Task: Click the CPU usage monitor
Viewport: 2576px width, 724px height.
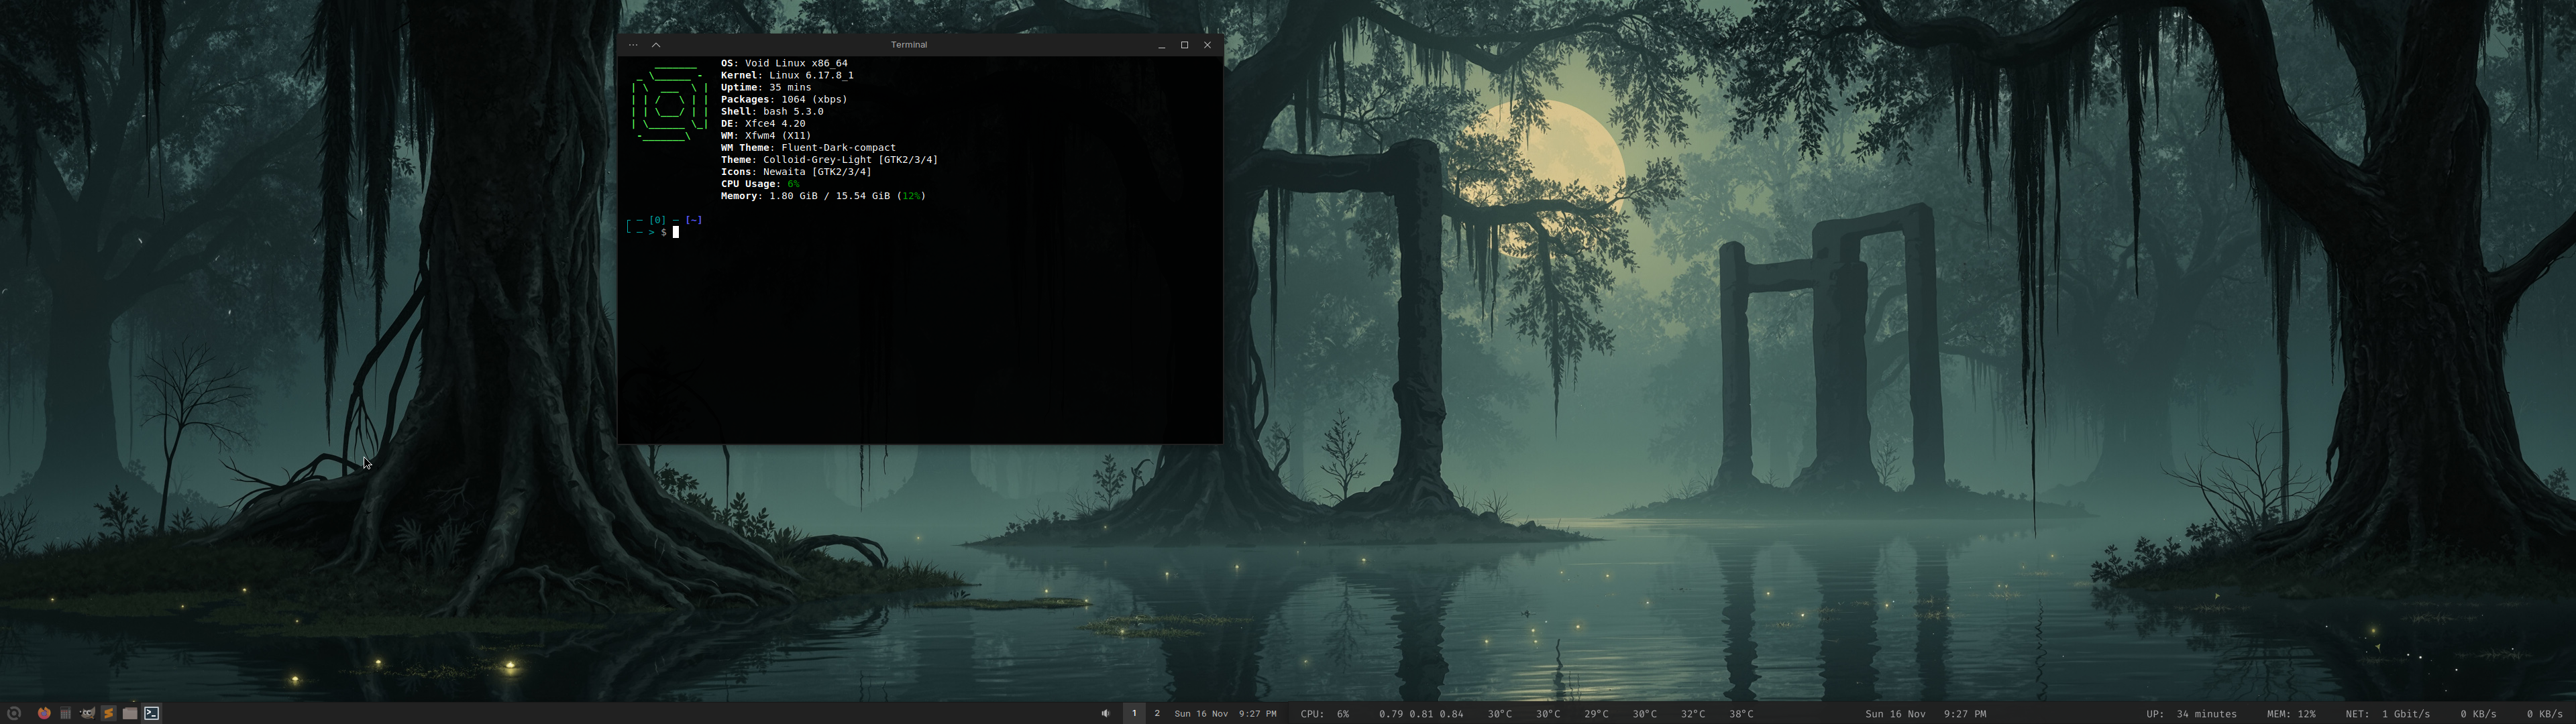Action: click(x=1324, y=713)
